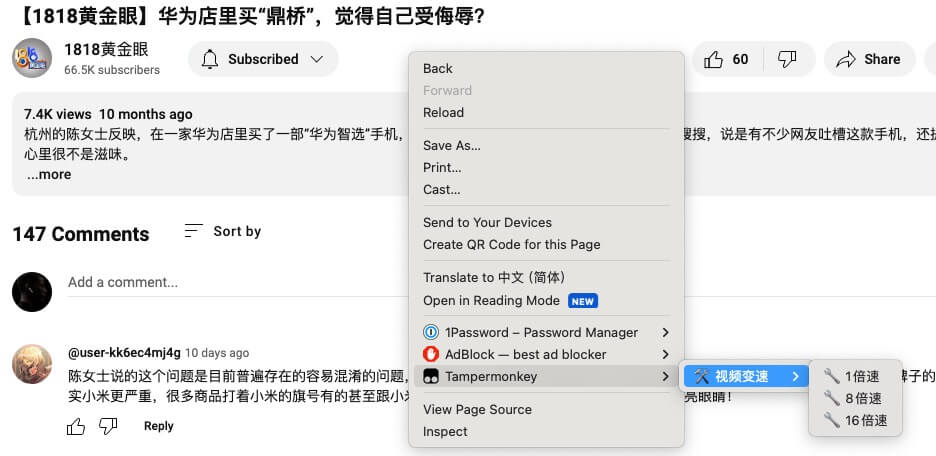The height and width of the screenshot is (456, 936).
Task: Open the Sort by comments menu
Action: click(x=223, y=231)
